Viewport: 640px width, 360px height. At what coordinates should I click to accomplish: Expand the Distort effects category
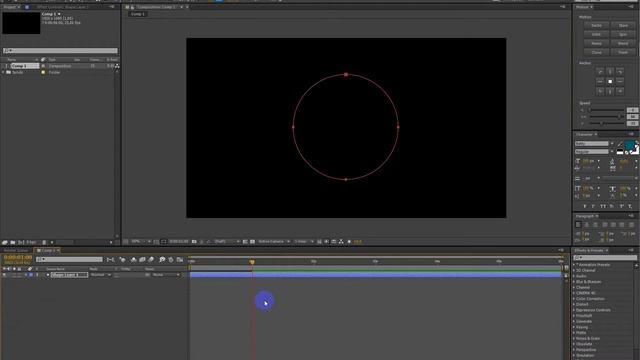[574, 304]
